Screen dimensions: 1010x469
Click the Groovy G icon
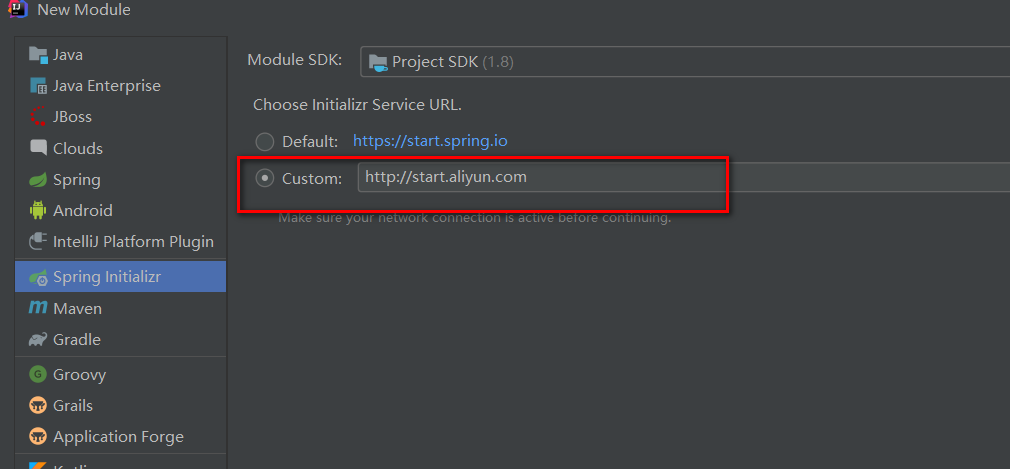tap(39, 374)
